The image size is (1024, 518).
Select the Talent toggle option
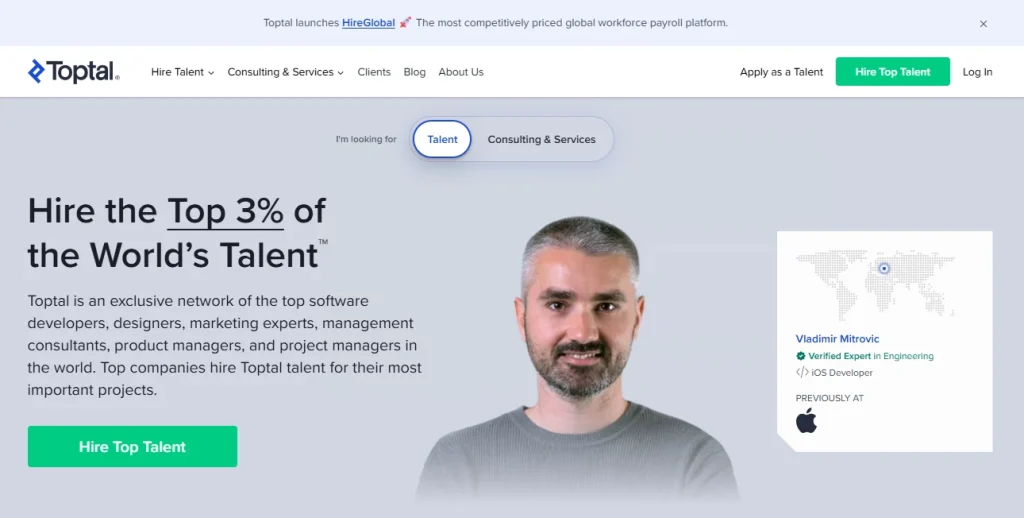click(x=442, y=139)
